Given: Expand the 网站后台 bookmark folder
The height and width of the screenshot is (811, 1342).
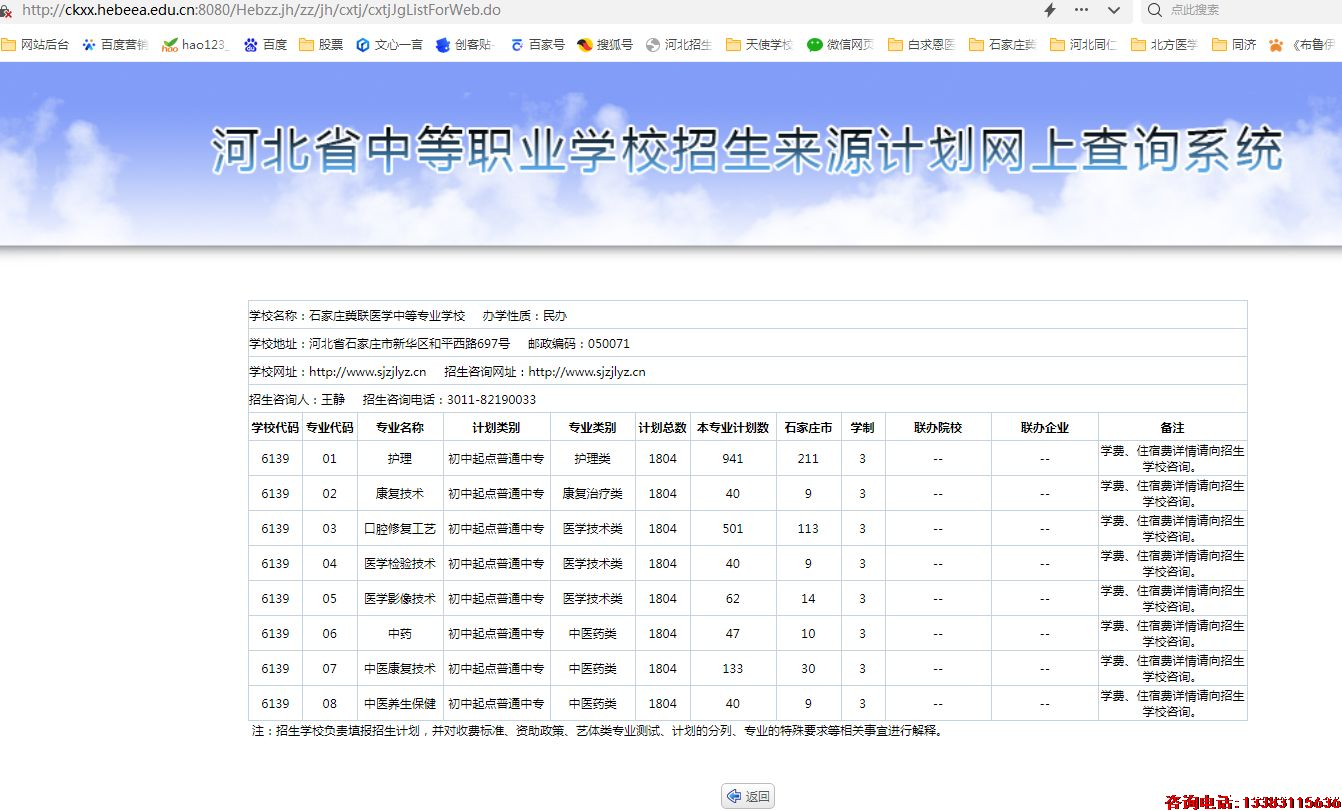Looking at the screenshot, I should (36, 45).
